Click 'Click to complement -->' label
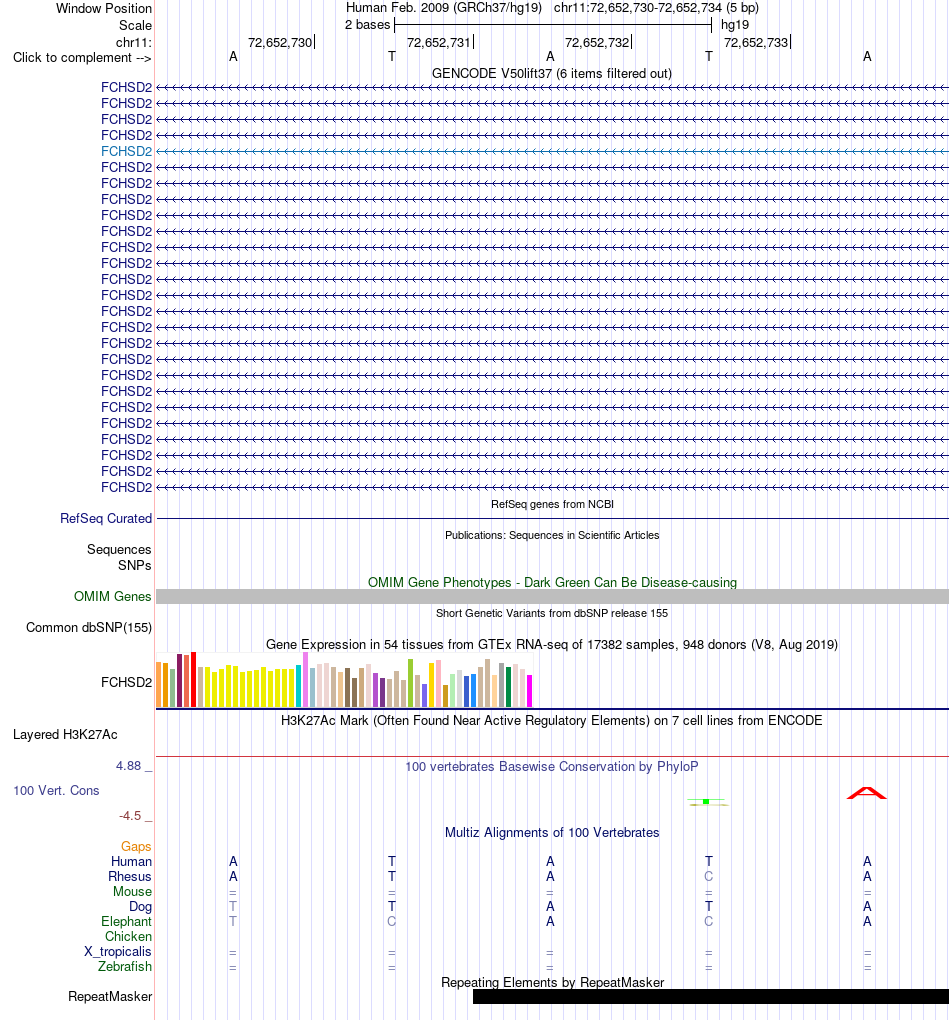 [x=82, y=57]
